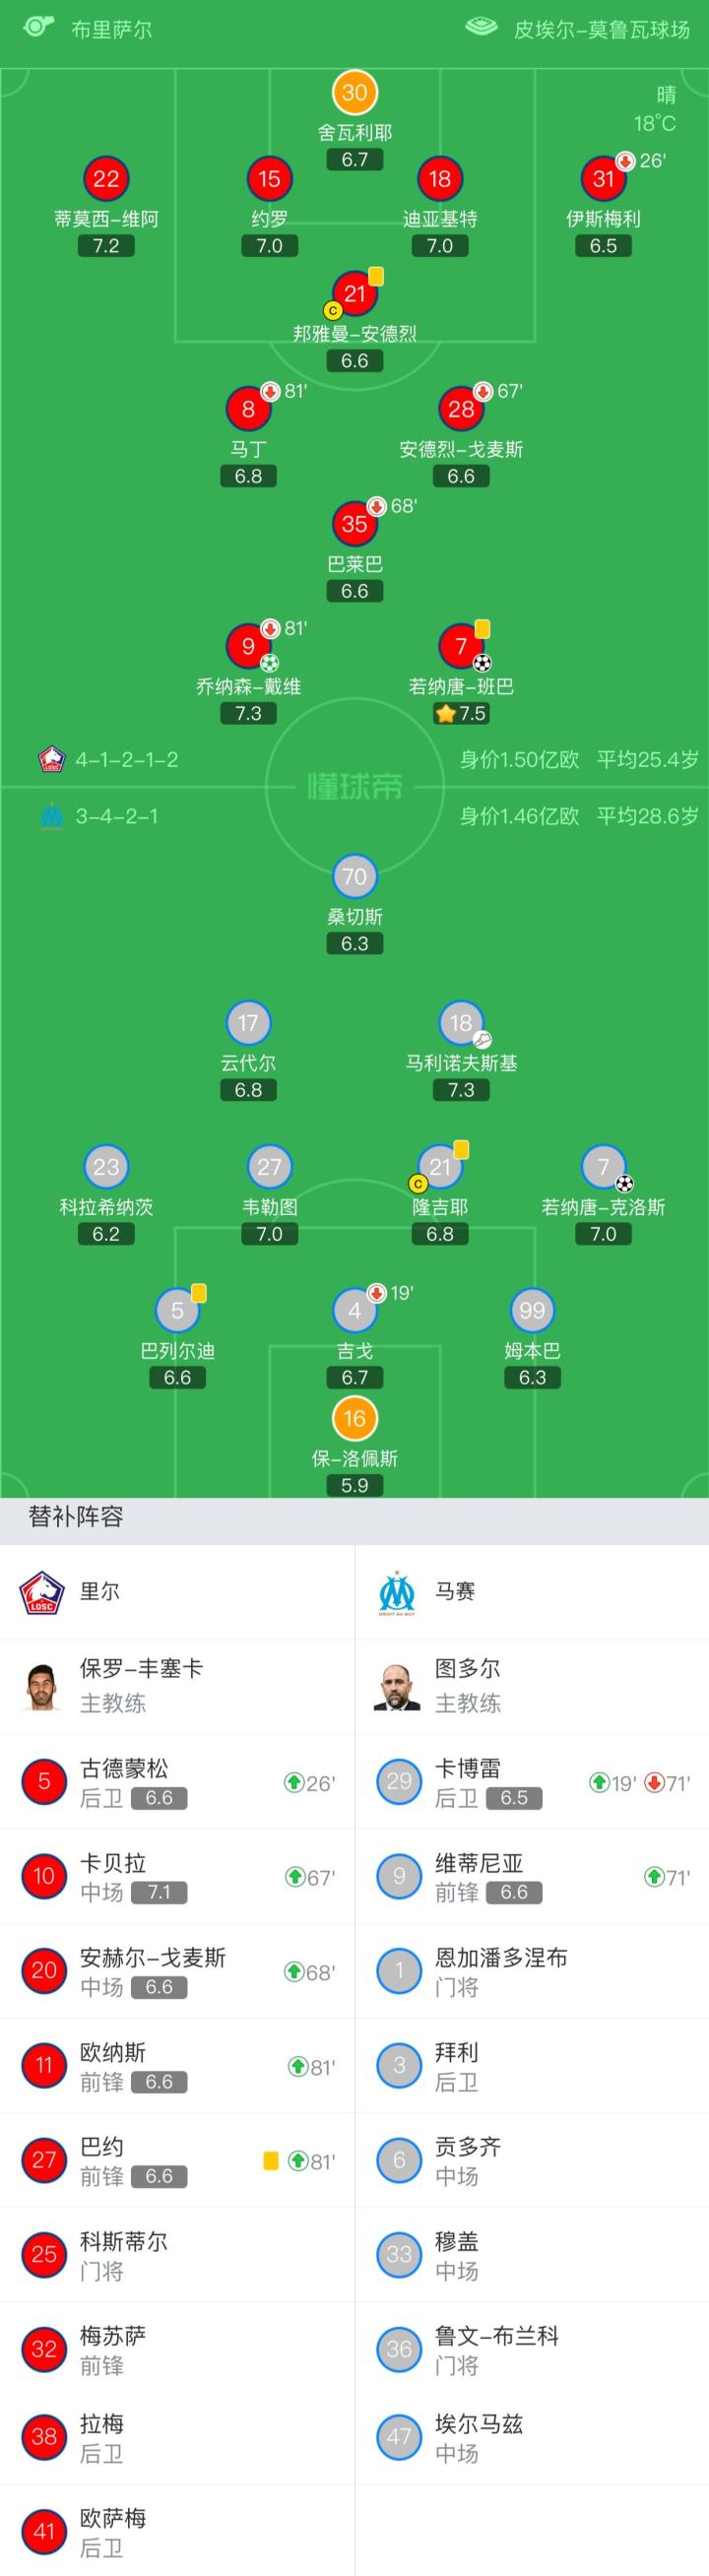Screen dimensions: 709x2576
Task: Open substitute 卡贝拉 player row
Action: [177, 1877]
